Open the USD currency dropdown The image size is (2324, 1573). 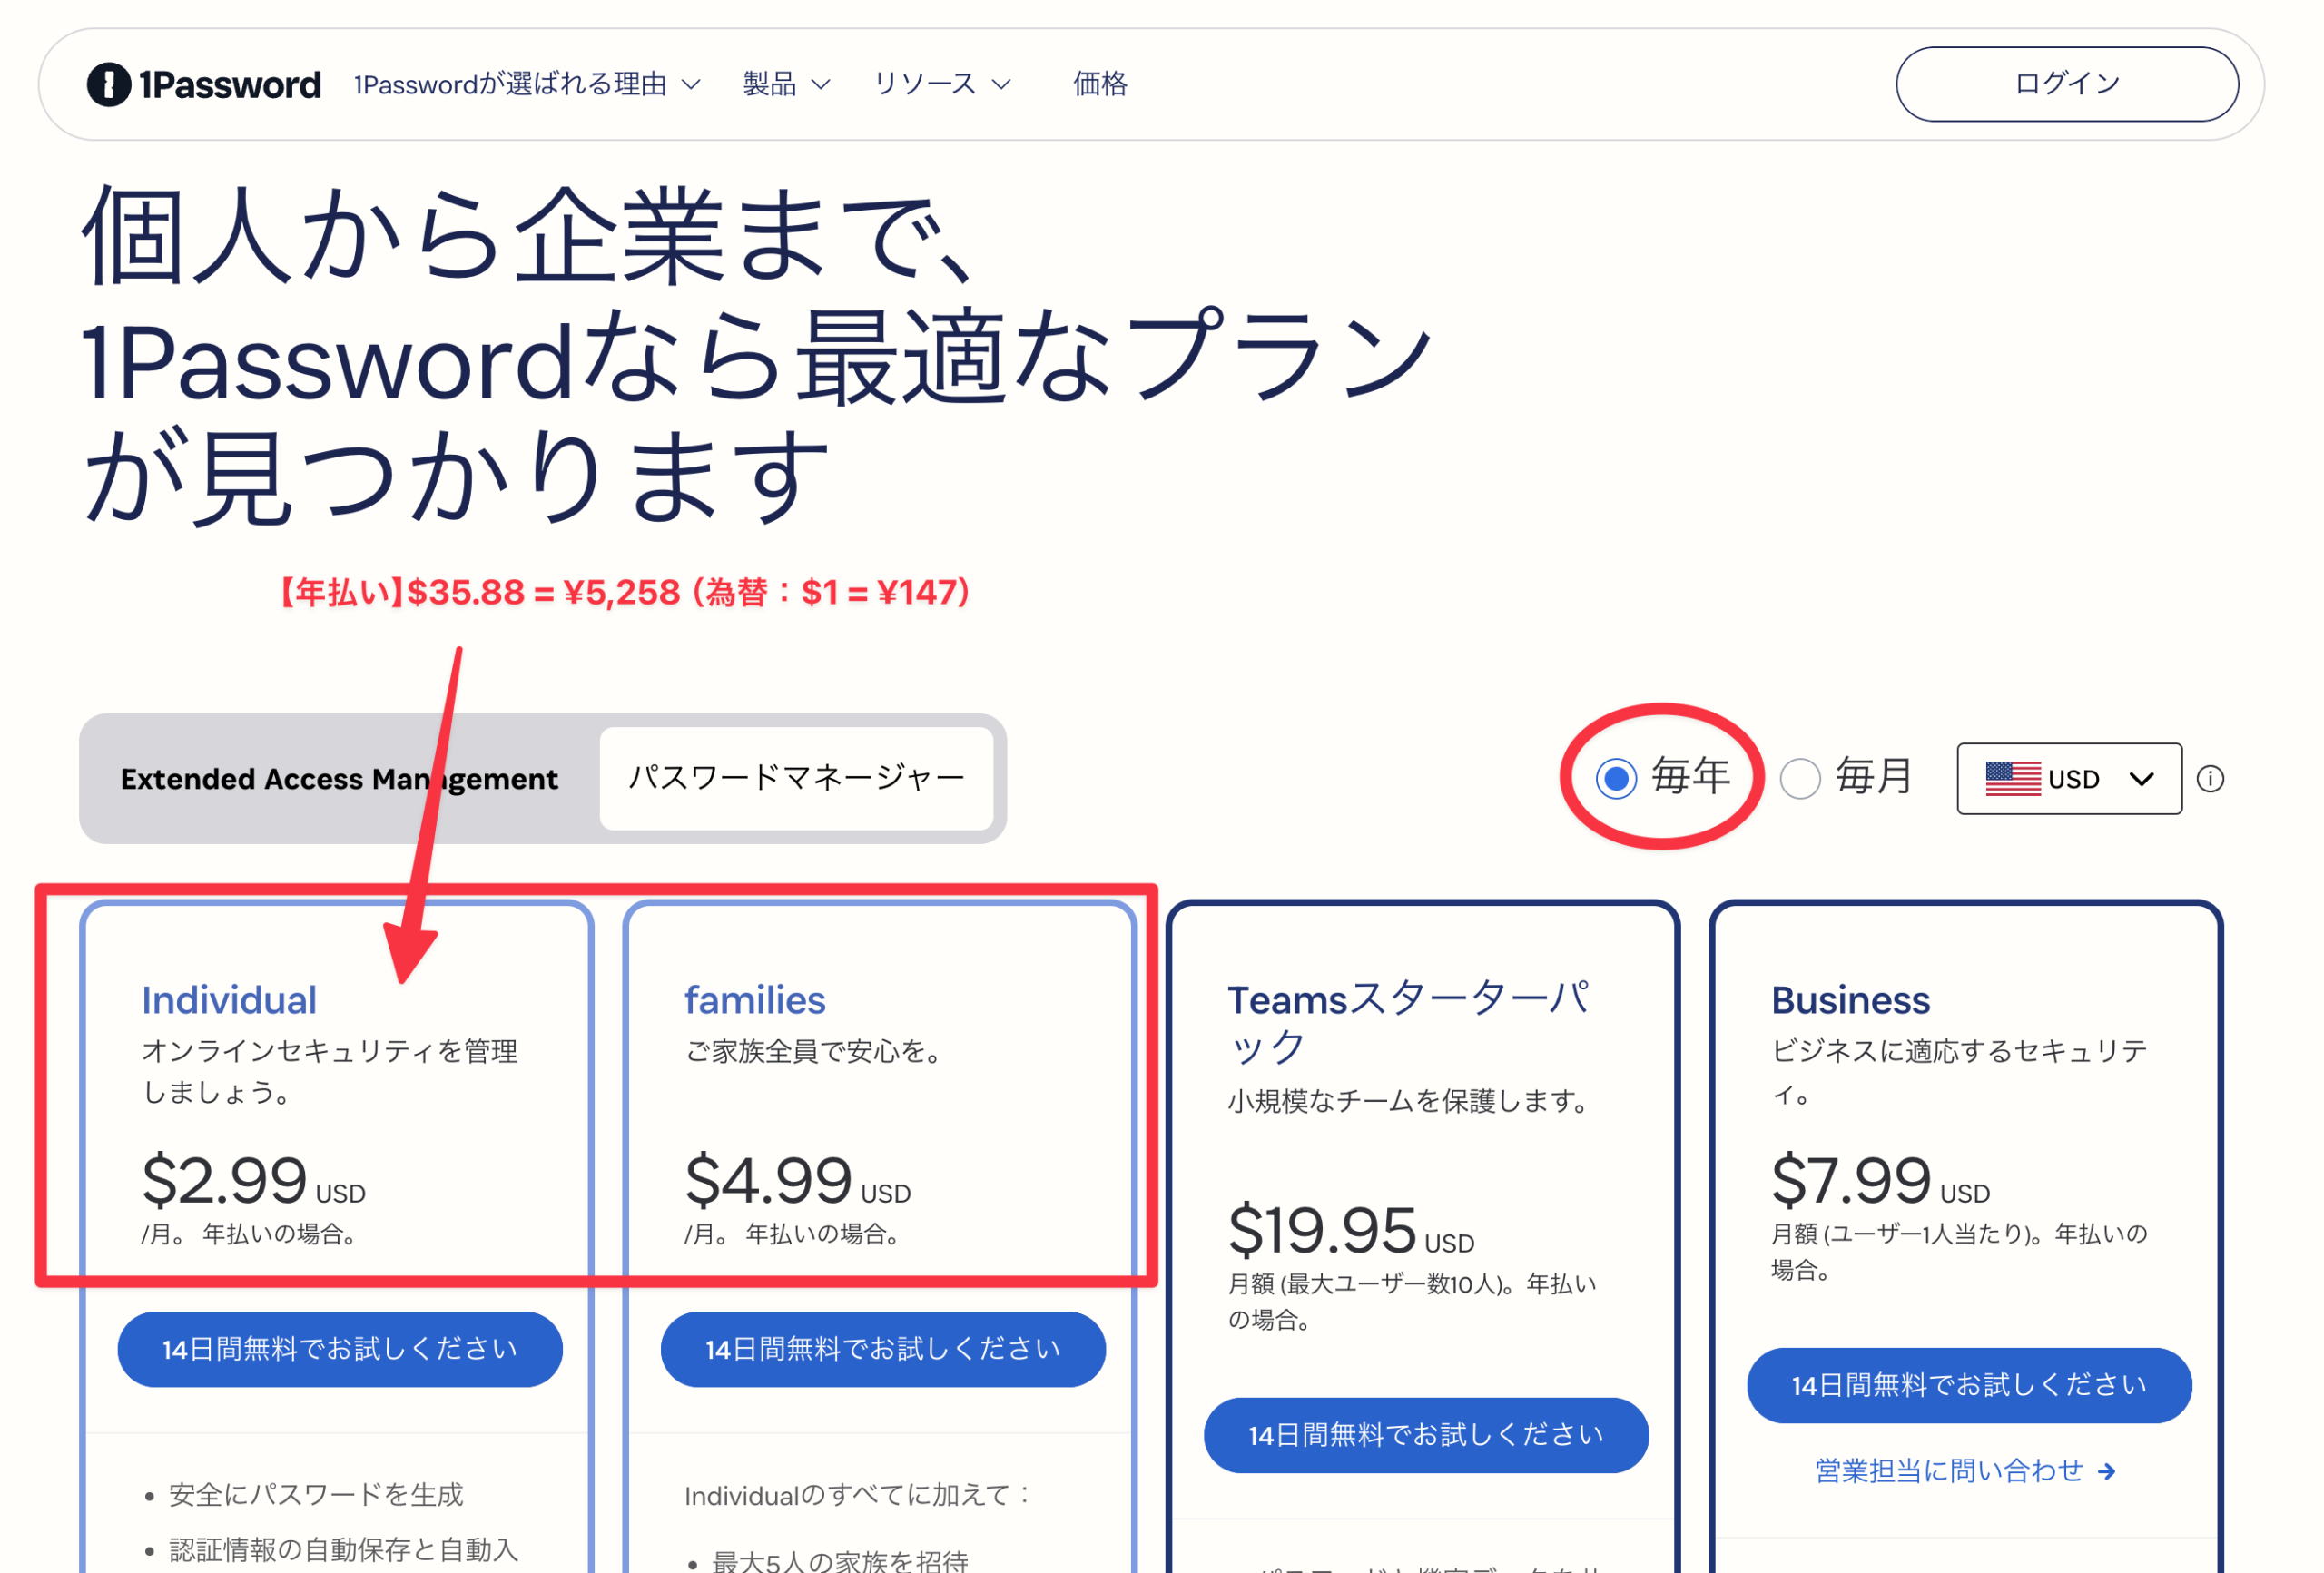[x=2069, y=779]
